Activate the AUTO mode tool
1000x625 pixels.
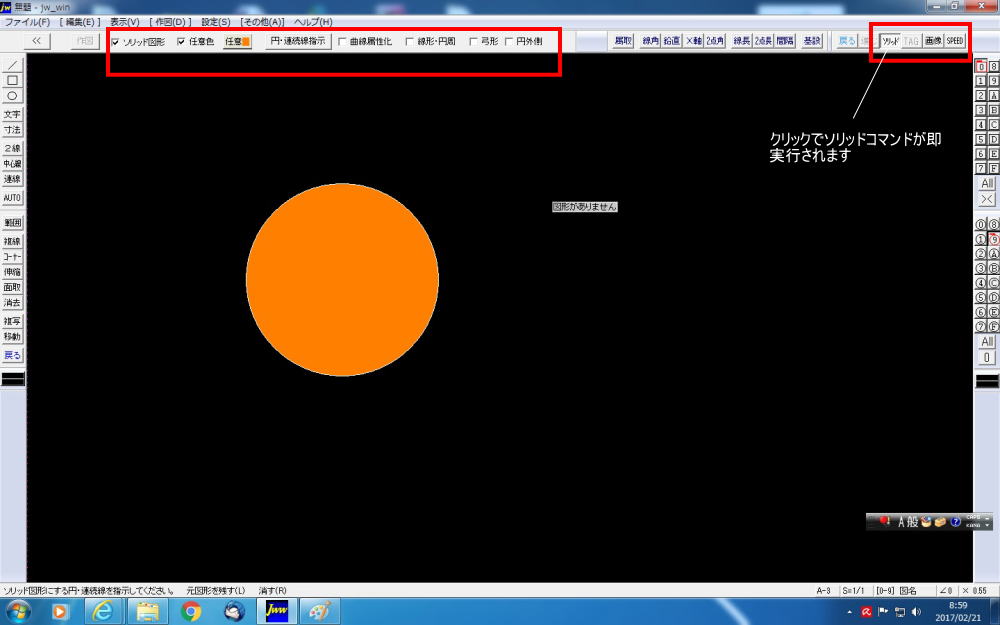tap(12, 198)
